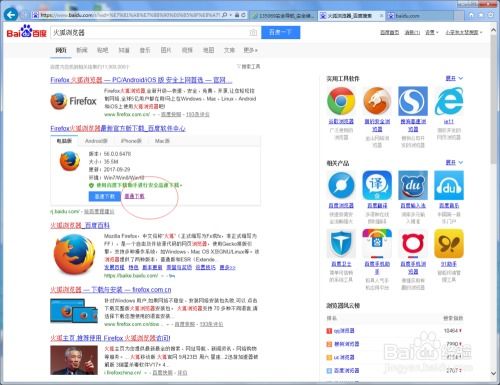
Task: Click the address bar search magnifier icon
Action: (225, 15)
